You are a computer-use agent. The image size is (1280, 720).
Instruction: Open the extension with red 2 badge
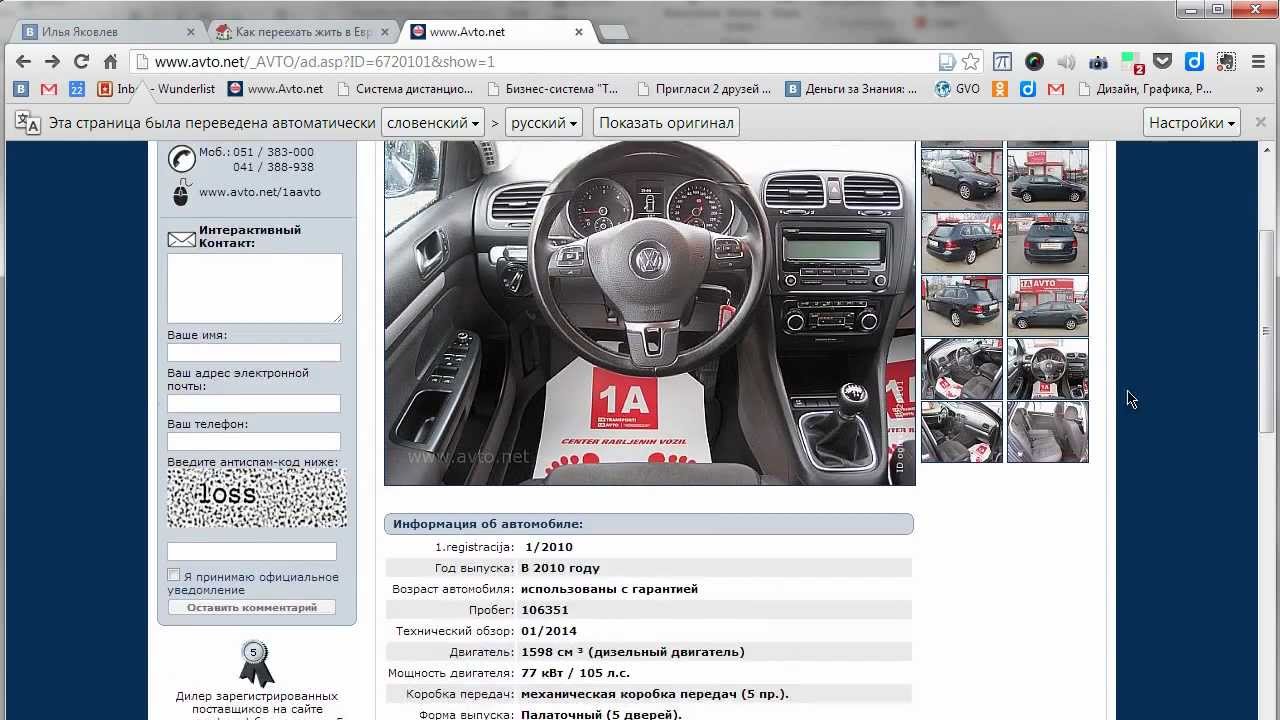(x=1131, y=63)
